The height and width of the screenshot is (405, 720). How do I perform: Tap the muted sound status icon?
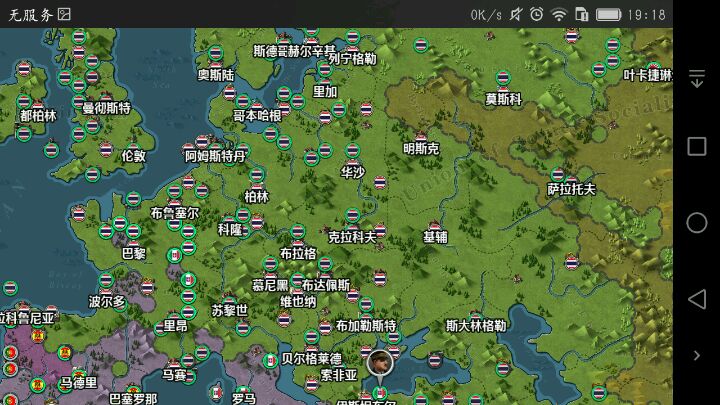click(516, 14)
